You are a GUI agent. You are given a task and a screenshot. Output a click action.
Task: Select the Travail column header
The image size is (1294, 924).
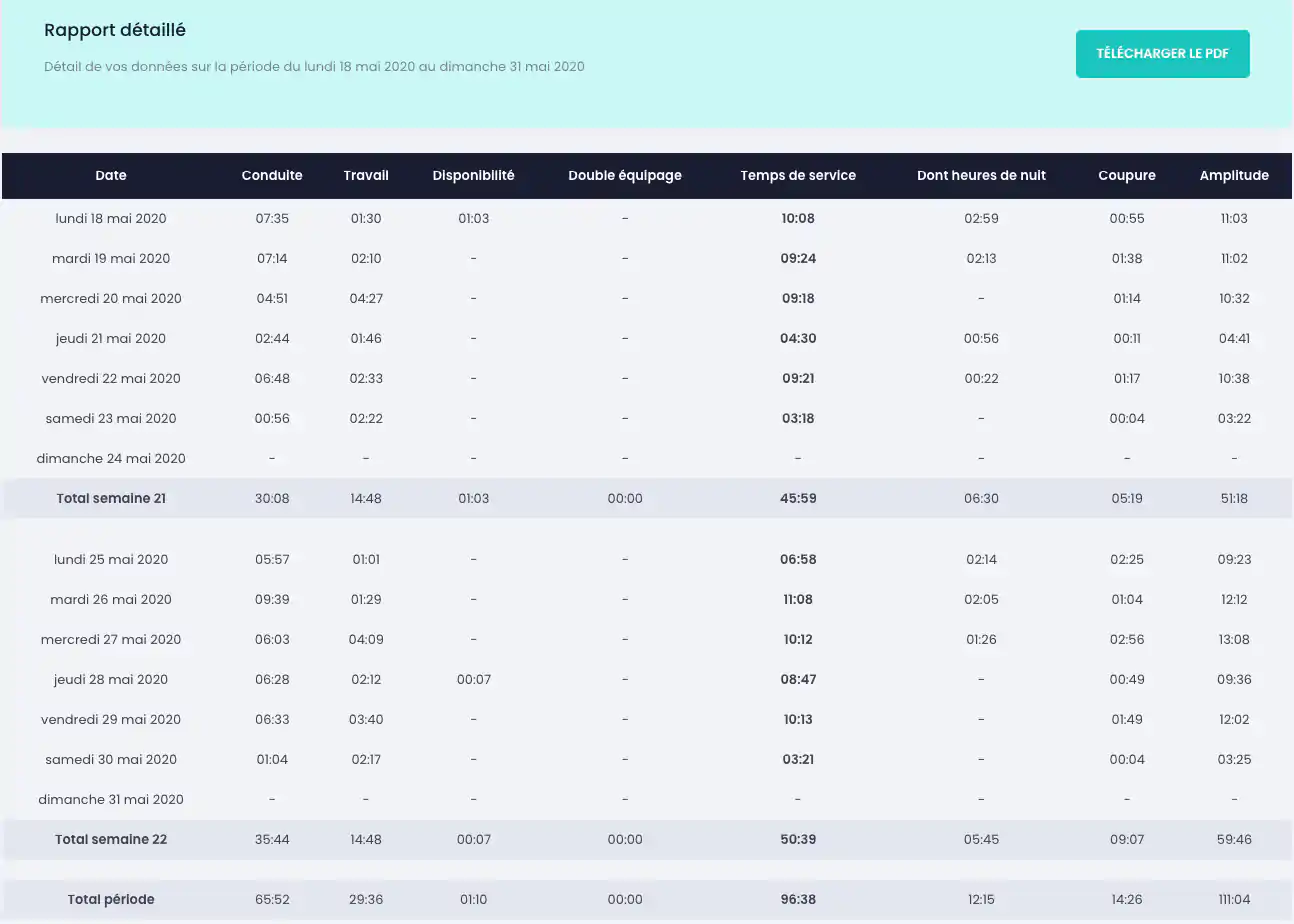[x=366, y=175]
